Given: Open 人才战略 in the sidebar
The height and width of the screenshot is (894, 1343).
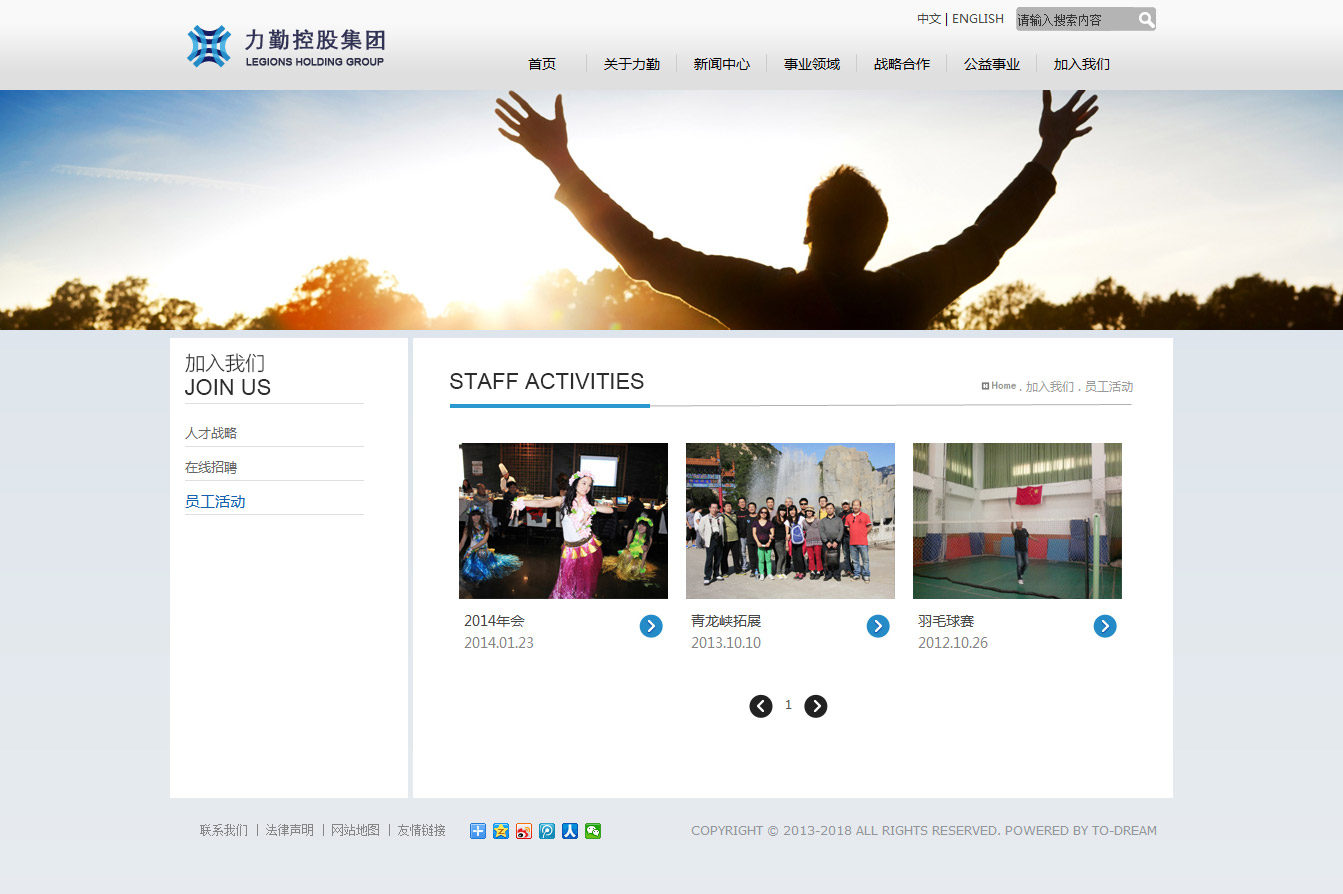Looking at the screenshot, I should [x=211, y=433].
